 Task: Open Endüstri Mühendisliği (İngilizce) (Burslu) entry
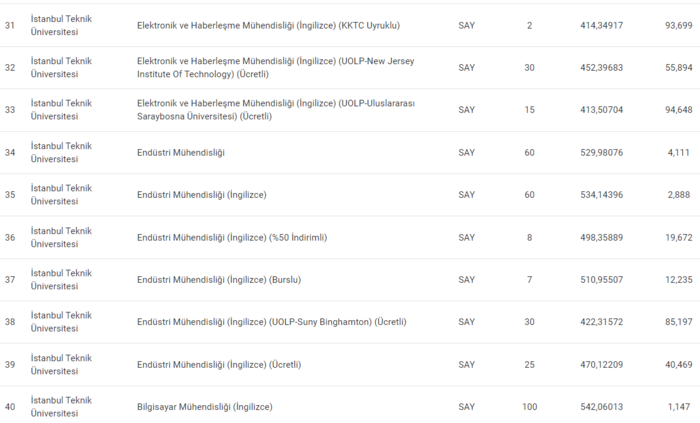tap(218, 280)
